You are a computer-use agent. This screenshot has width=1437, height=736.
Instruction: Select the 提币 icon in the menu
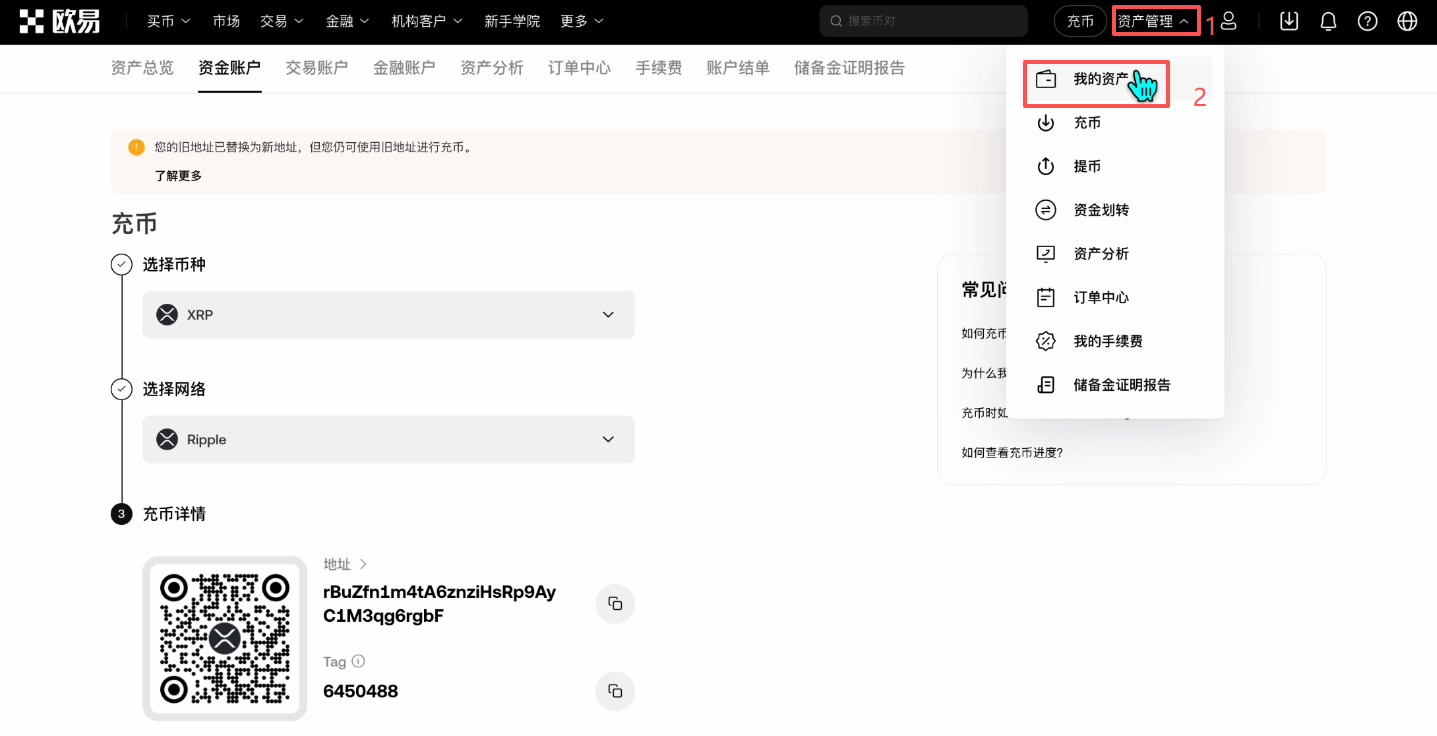click(x=1045, y=166)
